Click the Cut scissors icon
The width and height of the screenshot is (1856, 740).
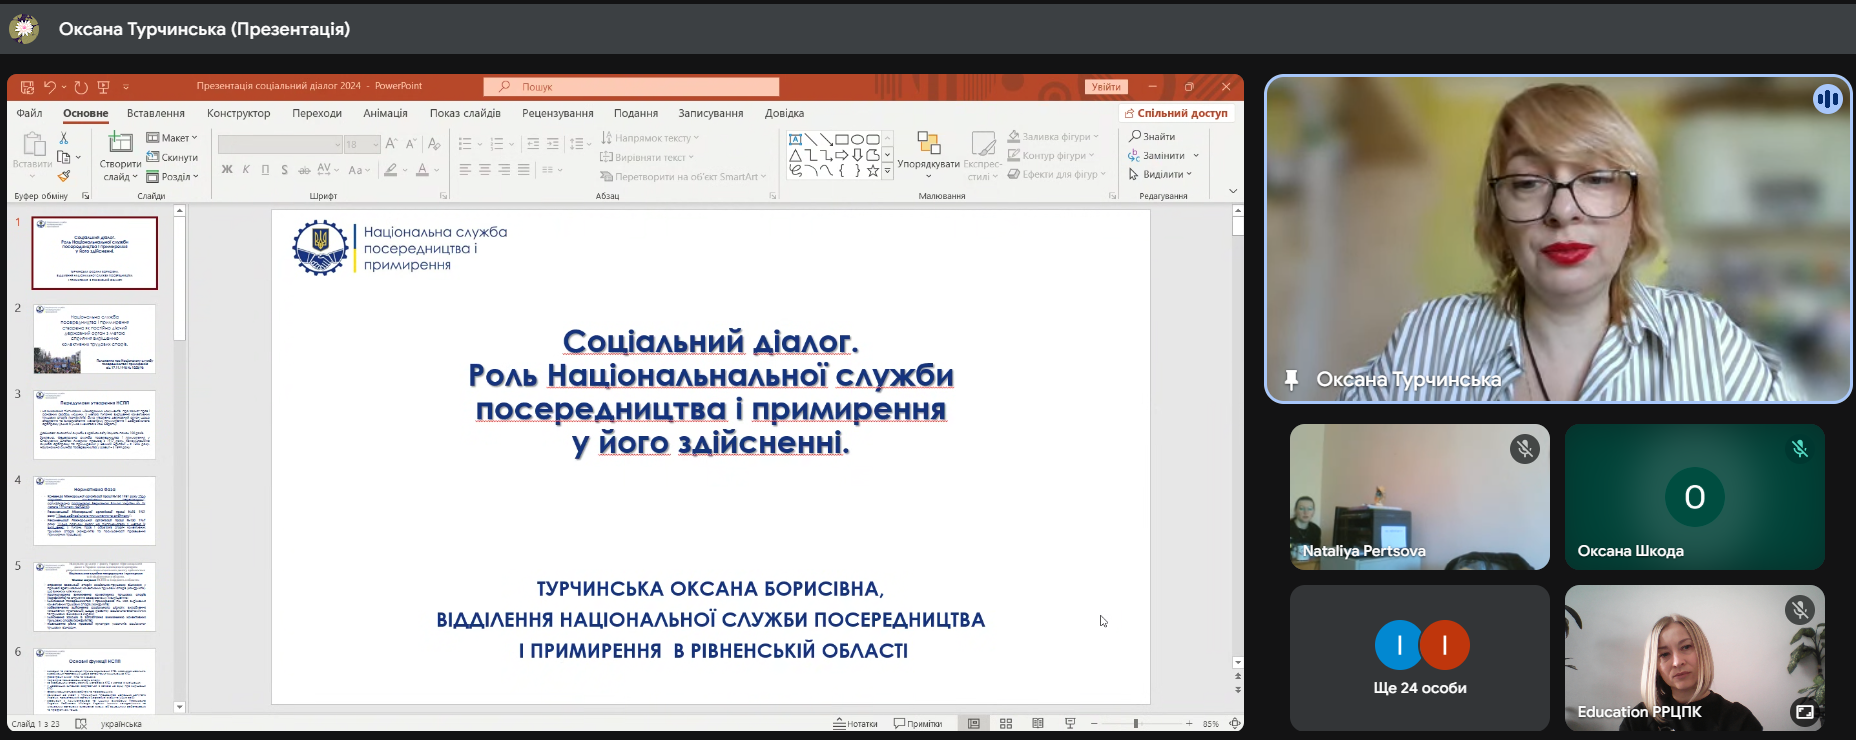tap(64, 138)
